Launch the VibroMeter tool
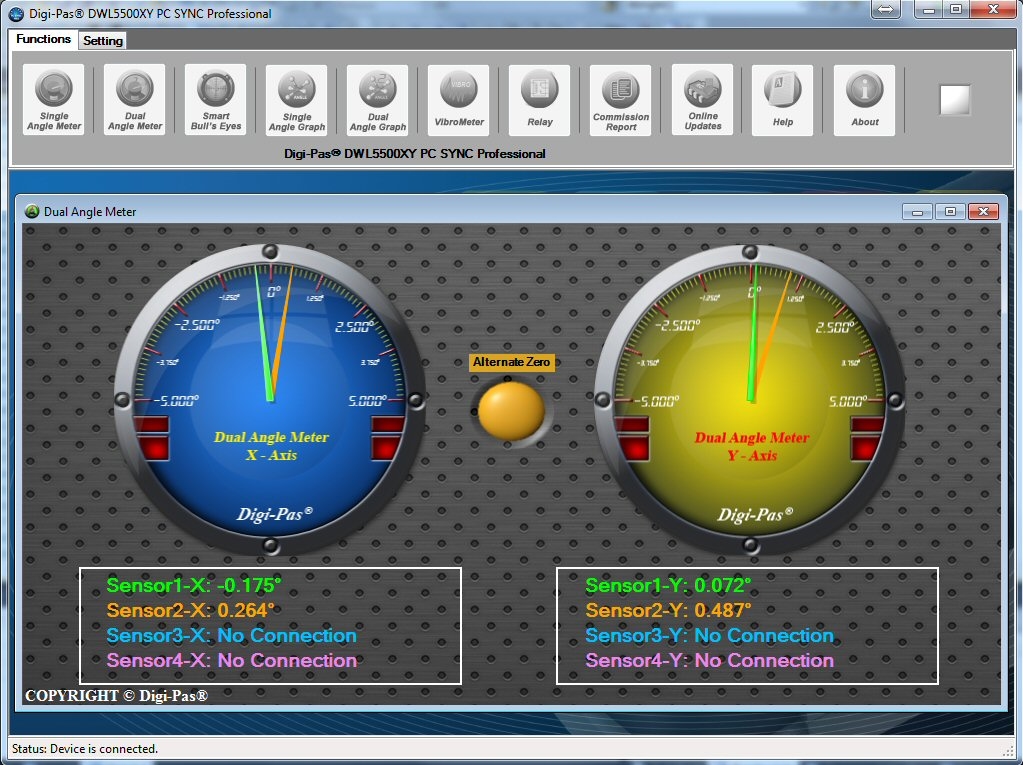The image size is (1023, 765). click(x=459, y=100)
